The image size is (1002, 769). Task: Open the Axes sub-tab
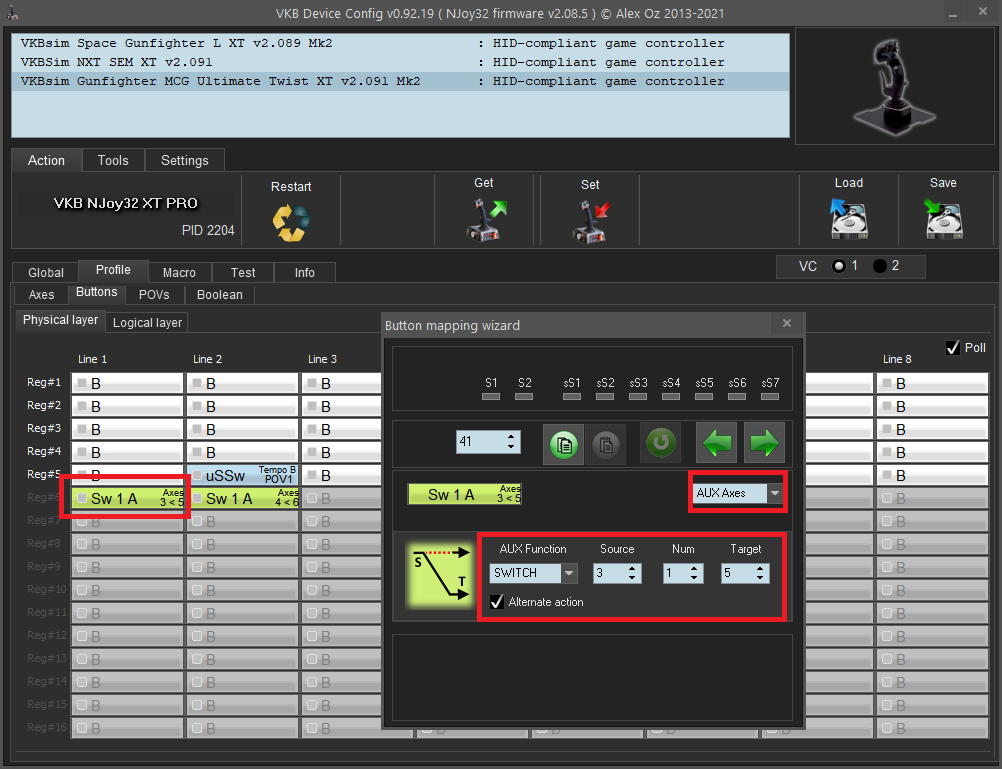tap(42, 295)
